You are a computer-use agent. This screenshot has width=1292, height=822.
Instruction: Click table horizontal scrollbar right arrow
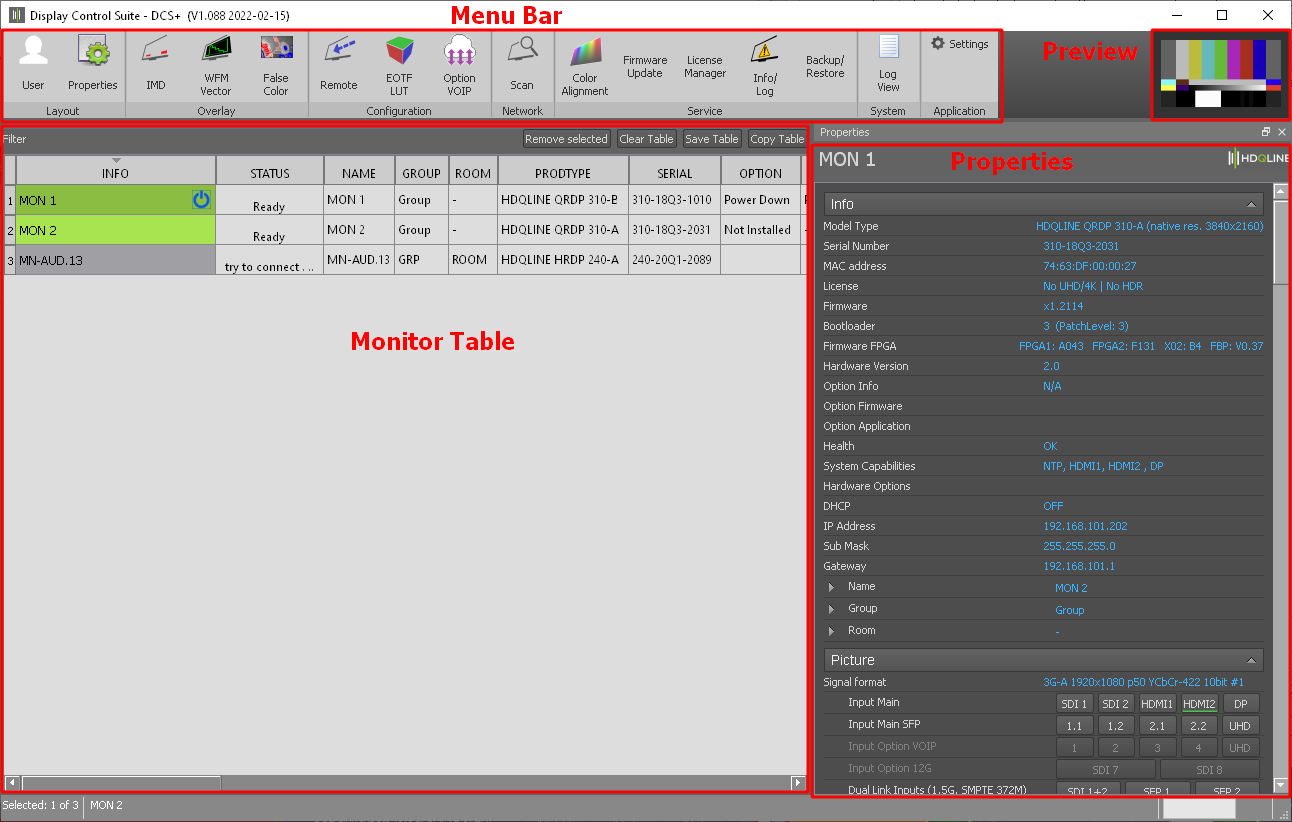(798, 783)
